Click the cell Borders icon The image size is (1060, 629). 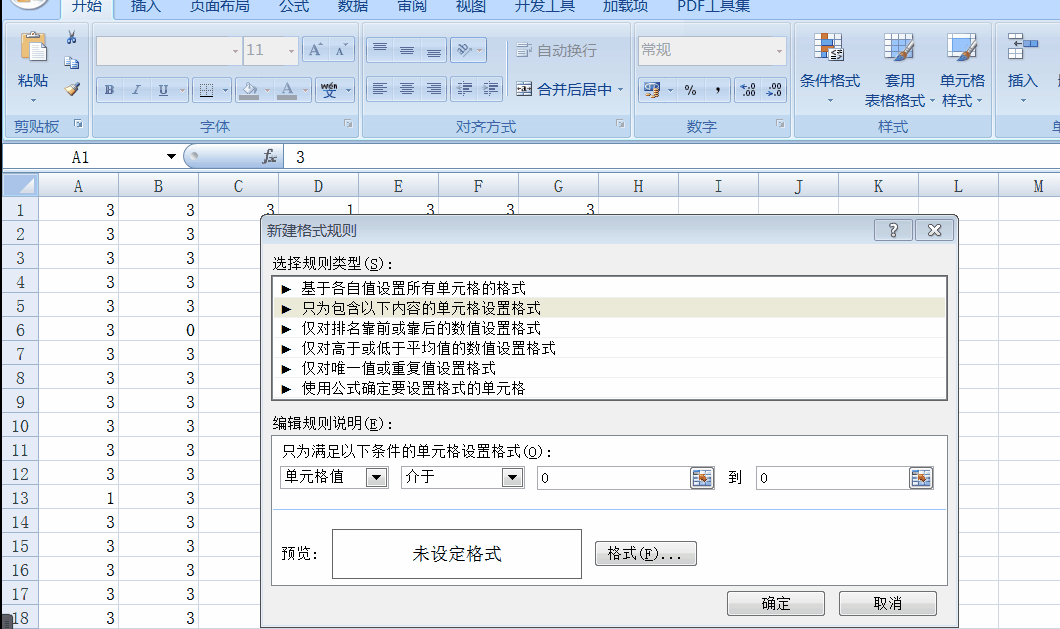click(x=206, y=90)
